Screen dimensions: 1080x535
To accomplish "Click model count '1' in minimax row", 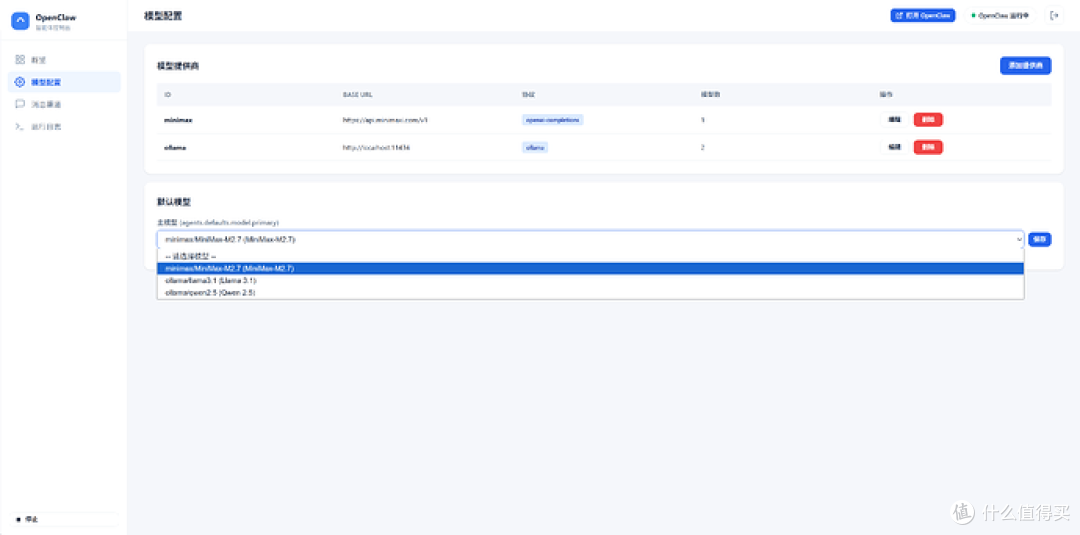I will tap(702, 120).
